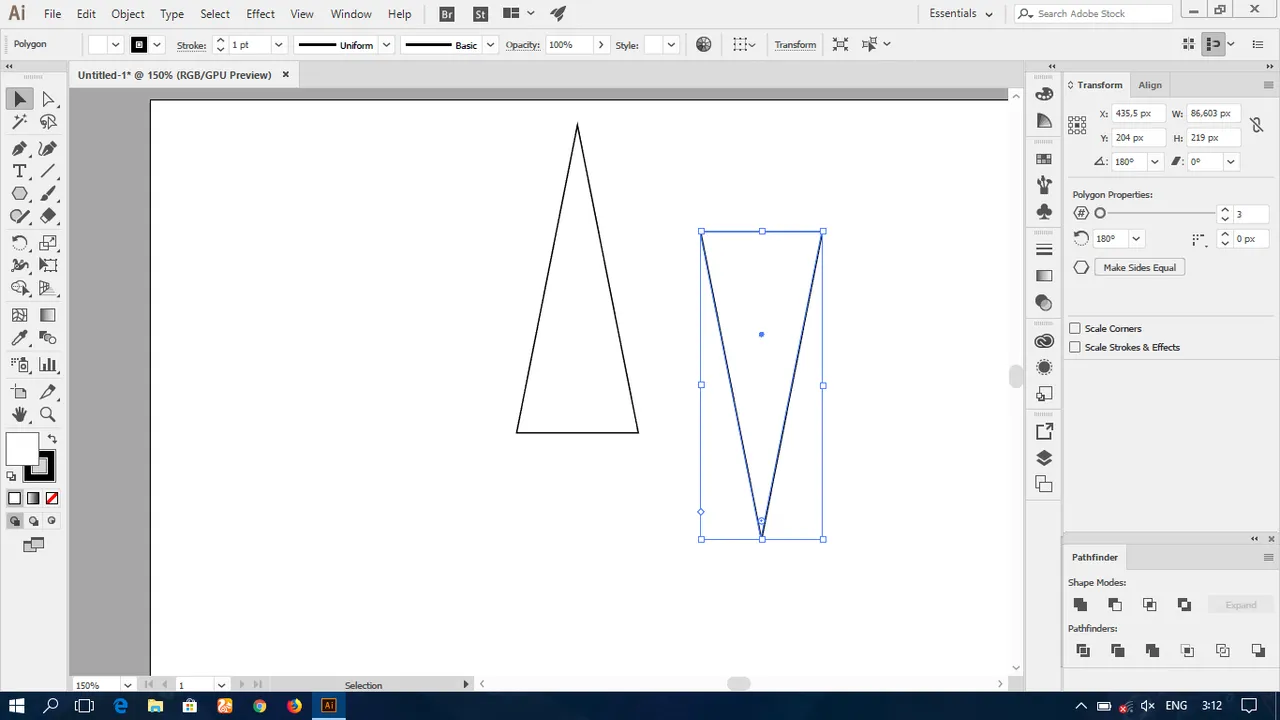
Task: Select the Type tool
Action: click(20, 171)
